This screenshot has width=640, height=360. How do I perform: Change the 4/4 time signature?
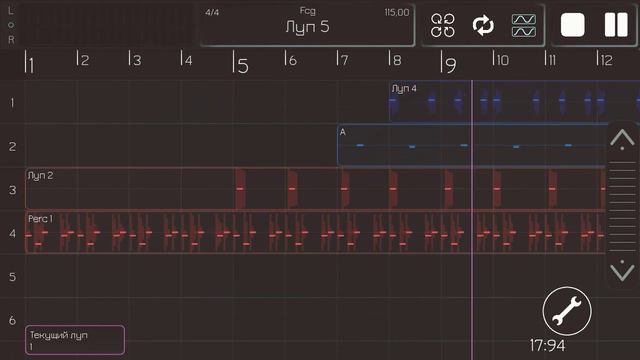click(x=212, y=12)
